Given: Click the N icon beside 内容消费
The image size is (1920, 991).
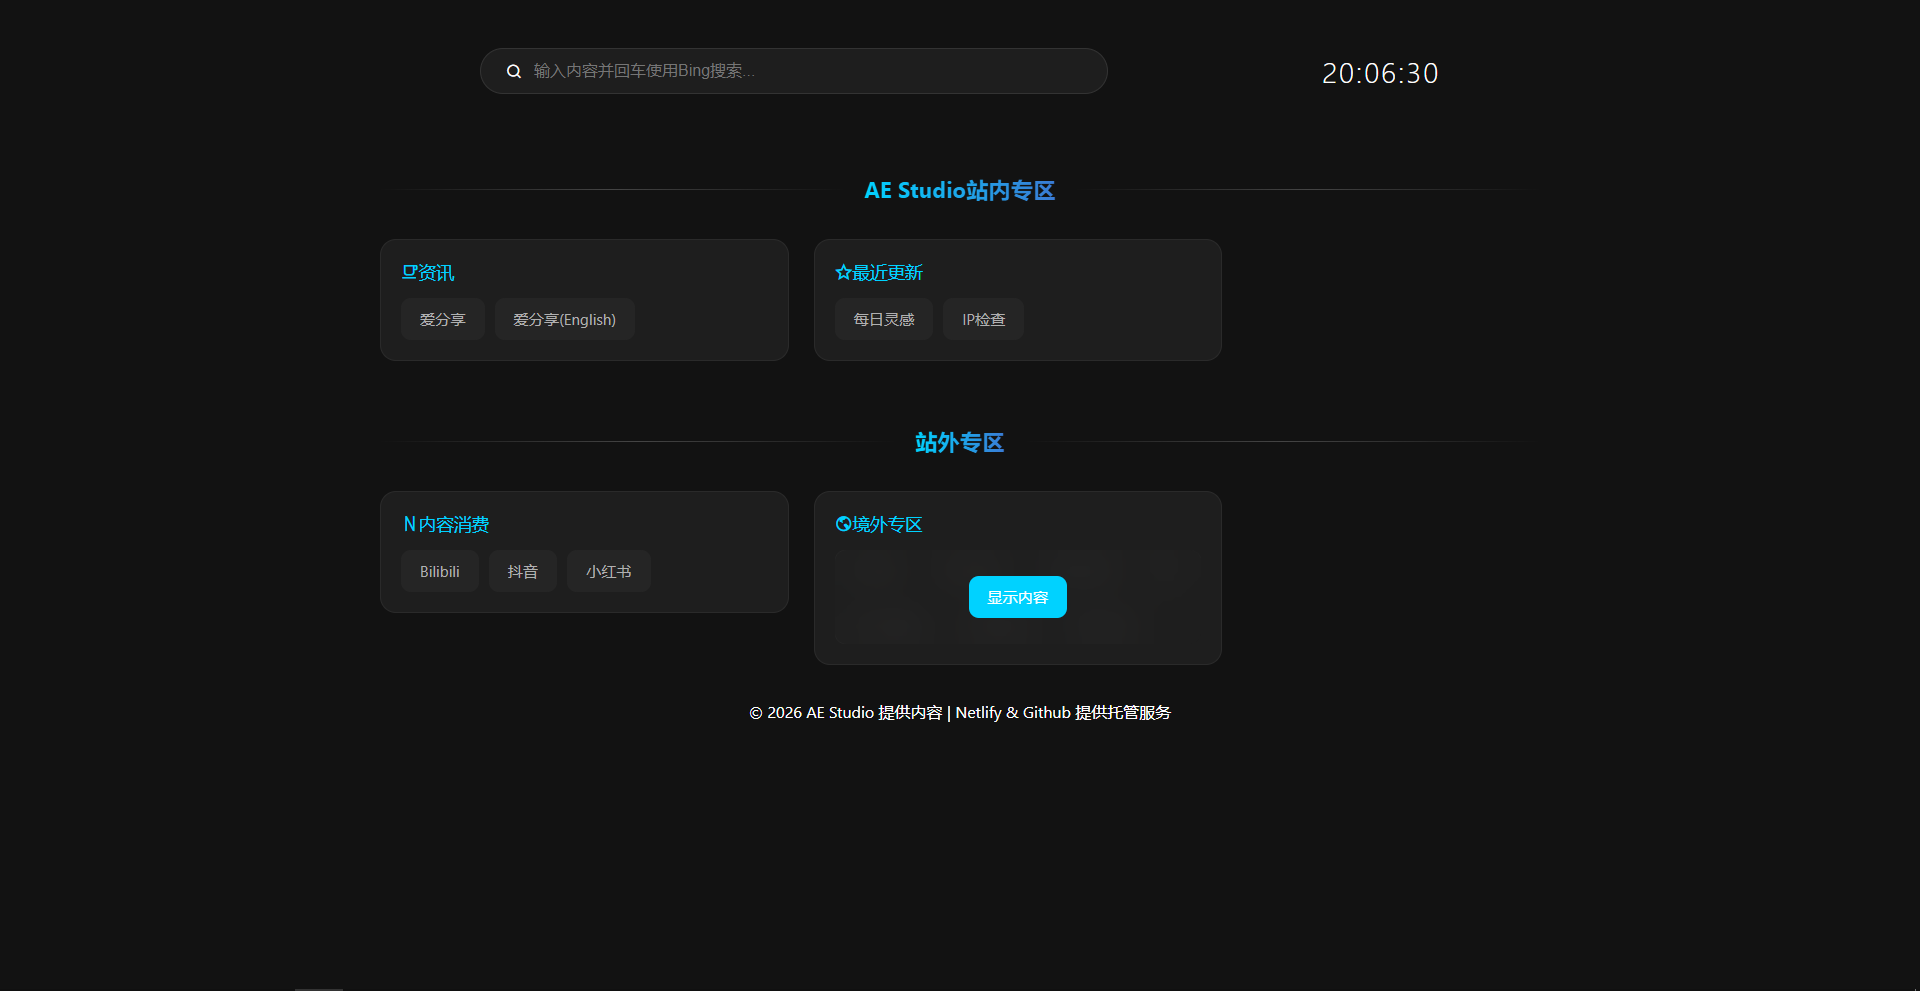Looking at the screenshot, I should (409, 524).
